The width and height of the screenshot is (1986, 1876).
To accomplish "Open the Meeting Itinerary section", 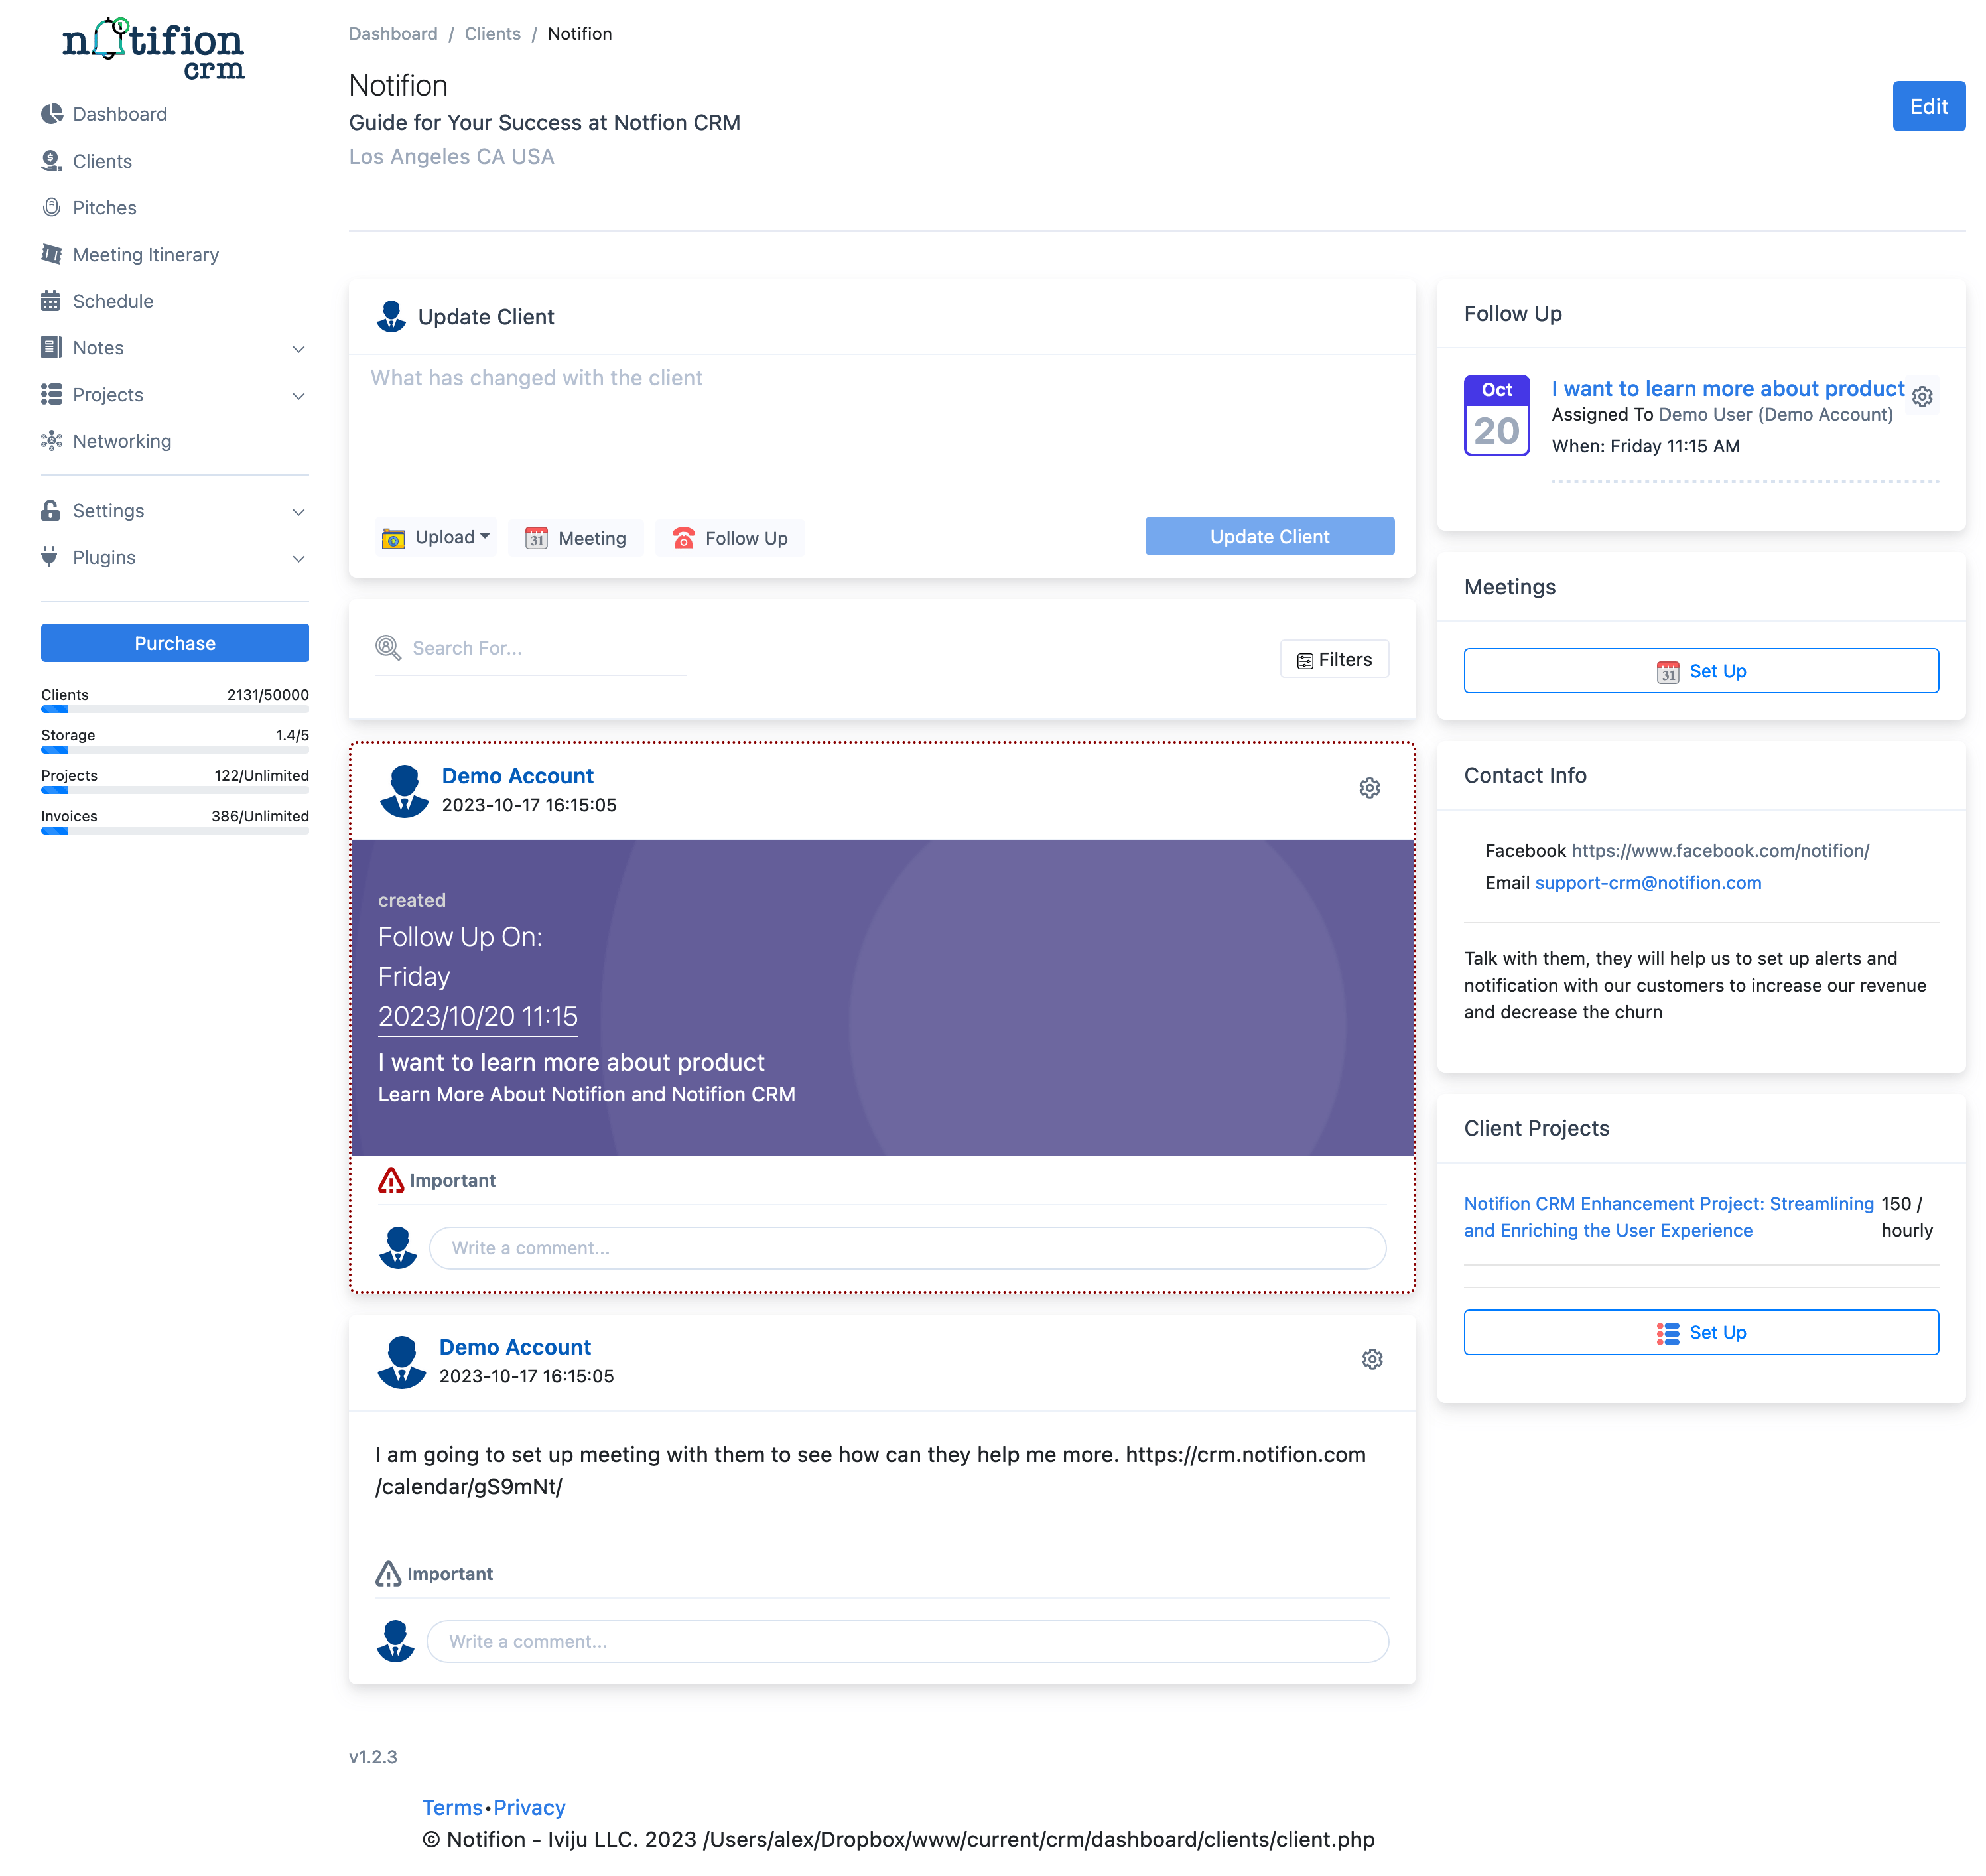I will tap(146, 254).
